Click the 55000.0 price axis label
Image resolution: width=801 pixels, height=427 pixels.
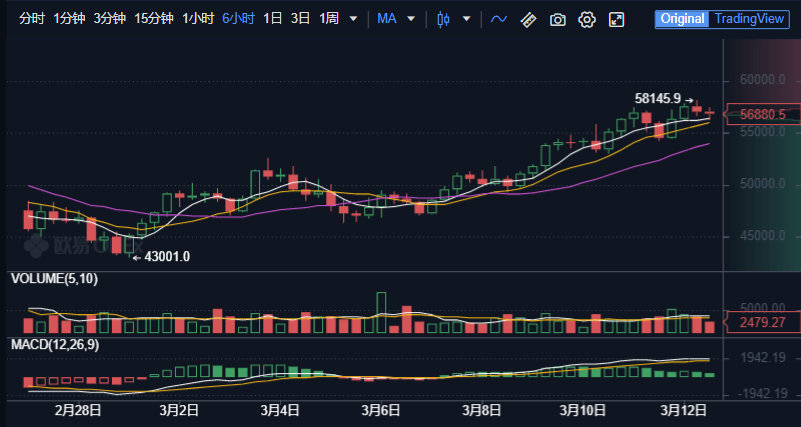pyautogui.click(x=763, y=132)
